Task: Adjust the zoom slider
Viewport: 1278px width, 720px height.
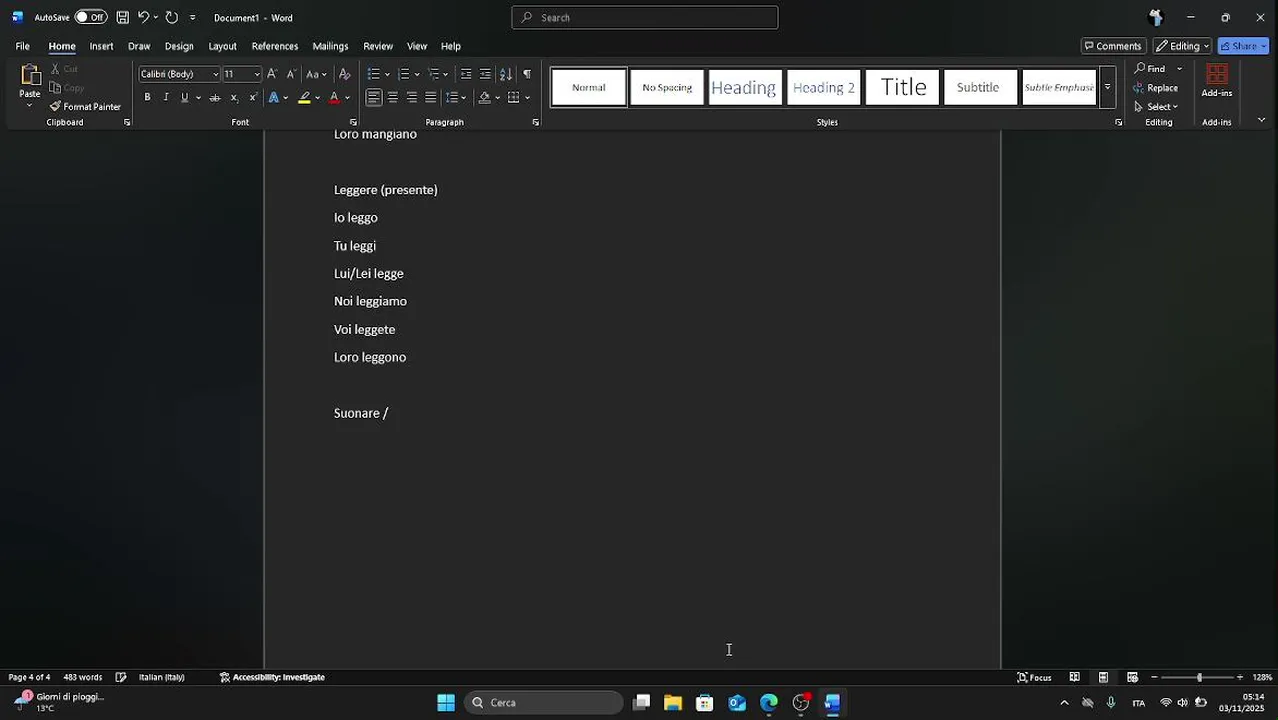Action: coord(1199,677)
